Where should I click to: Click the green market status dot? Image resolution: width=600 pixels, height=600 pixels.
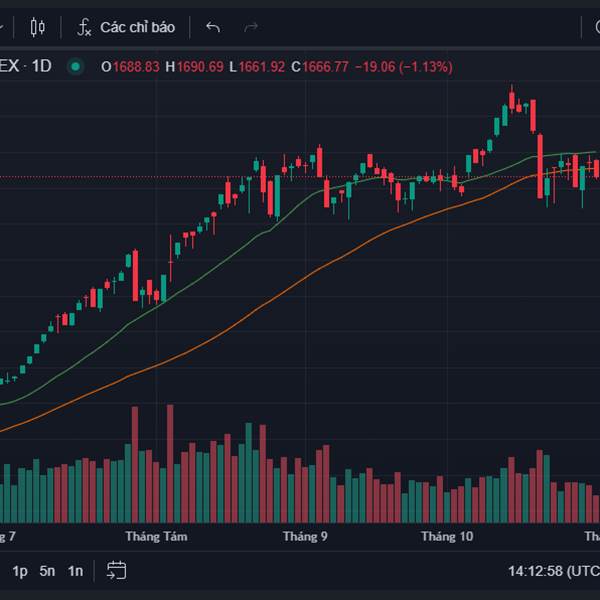point(75,67)
